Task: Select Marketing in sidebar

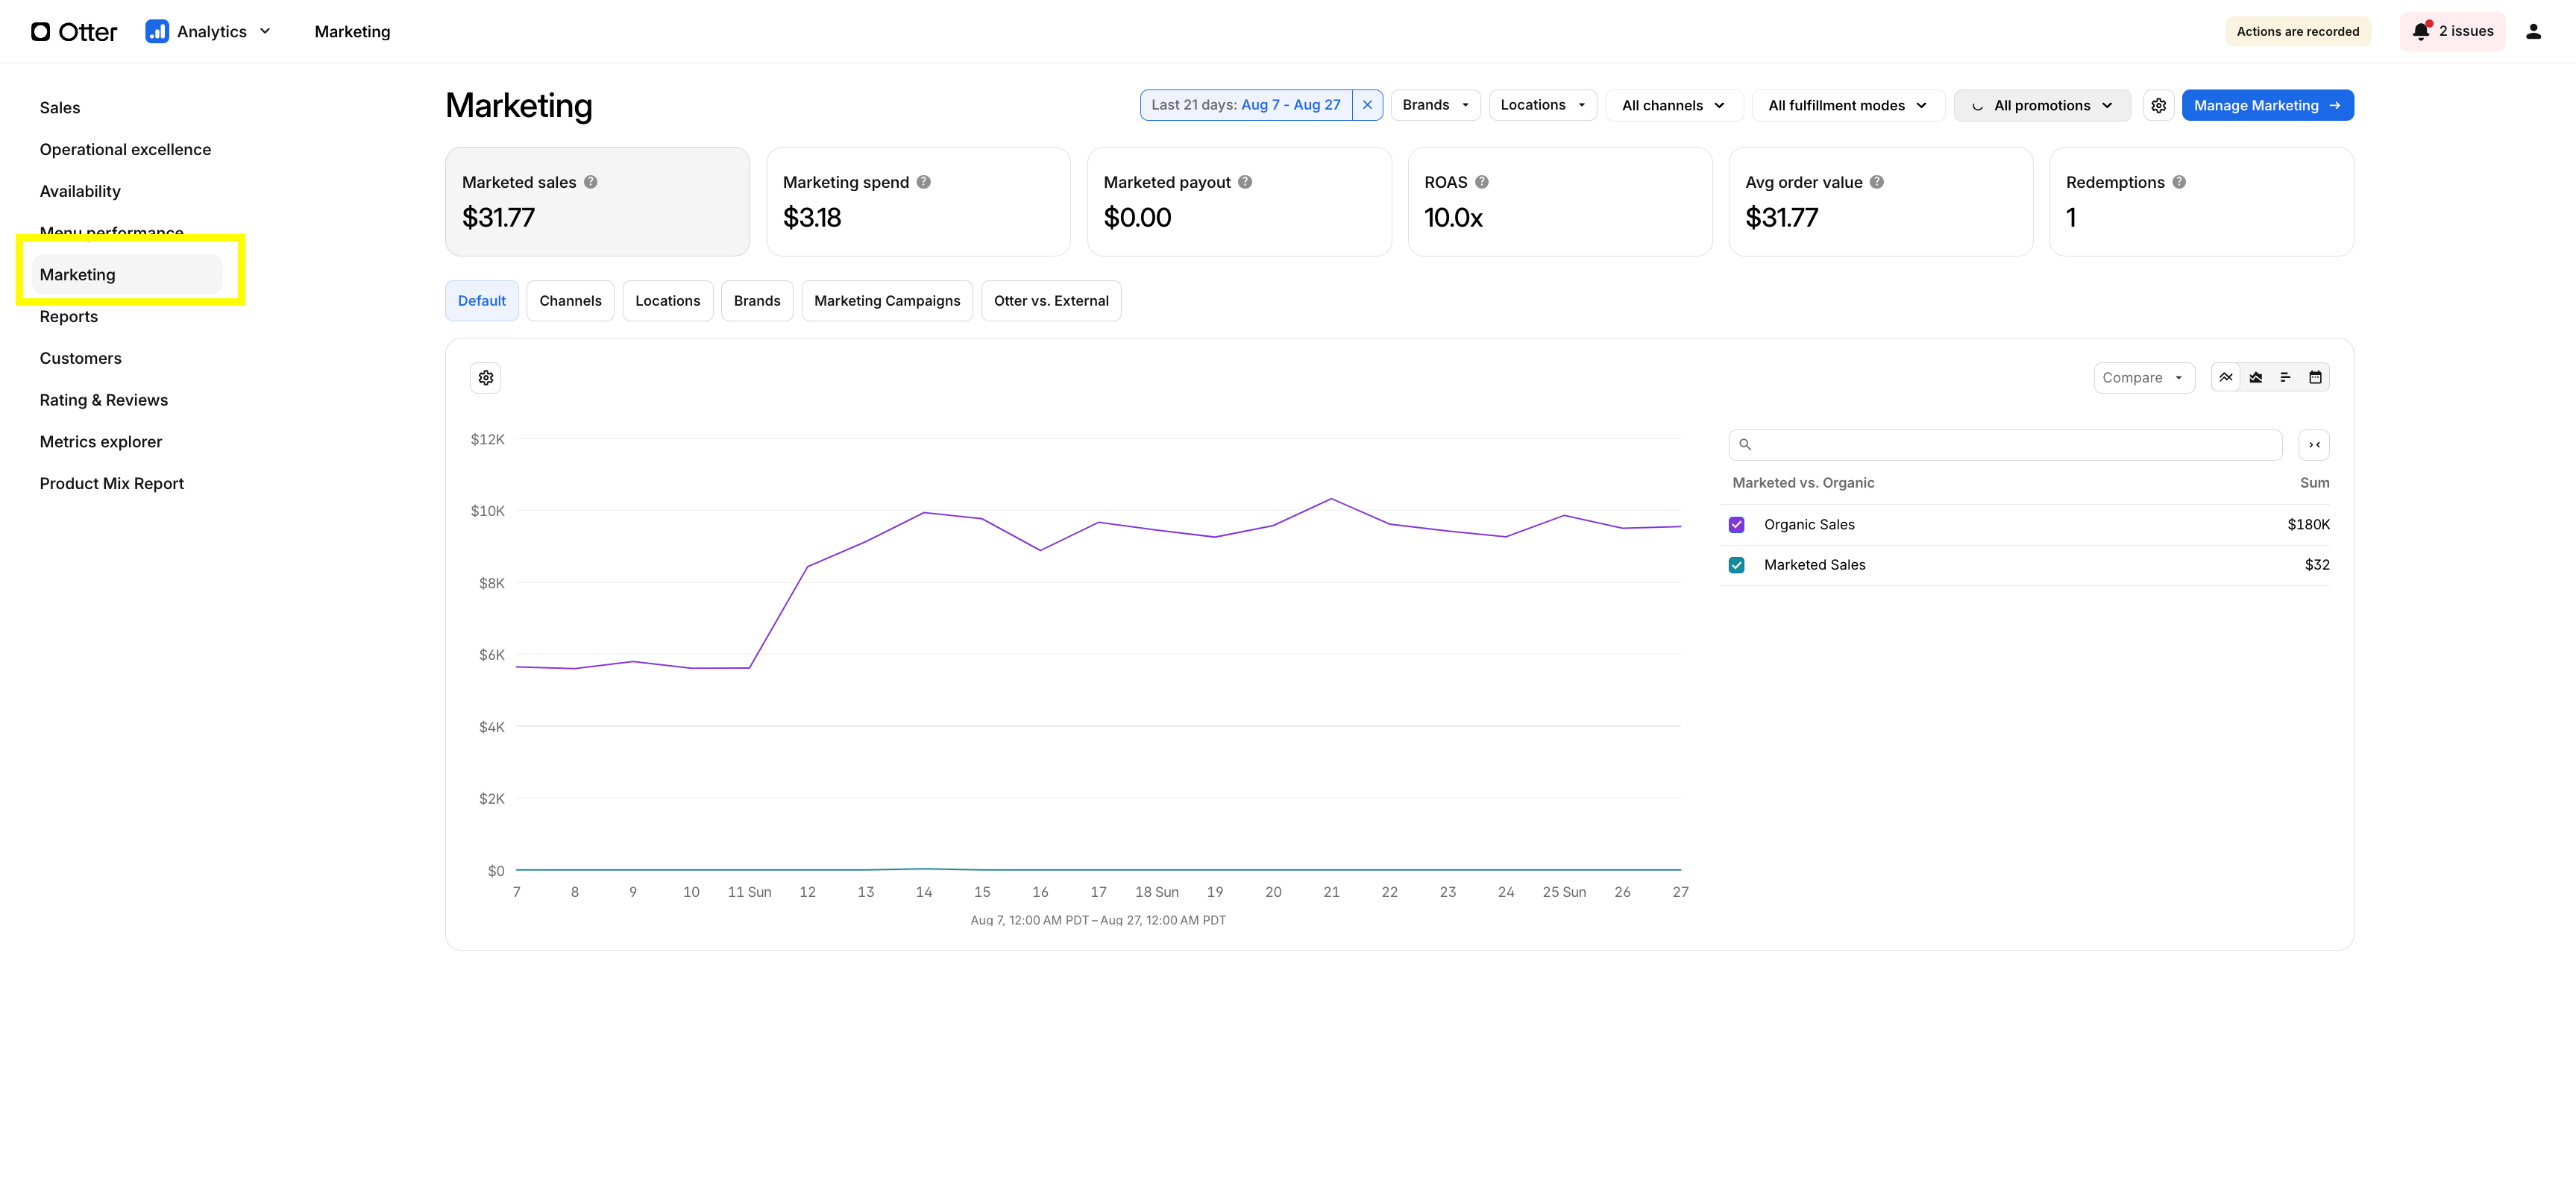Action: pyautogui.click(x=127, y=275)
